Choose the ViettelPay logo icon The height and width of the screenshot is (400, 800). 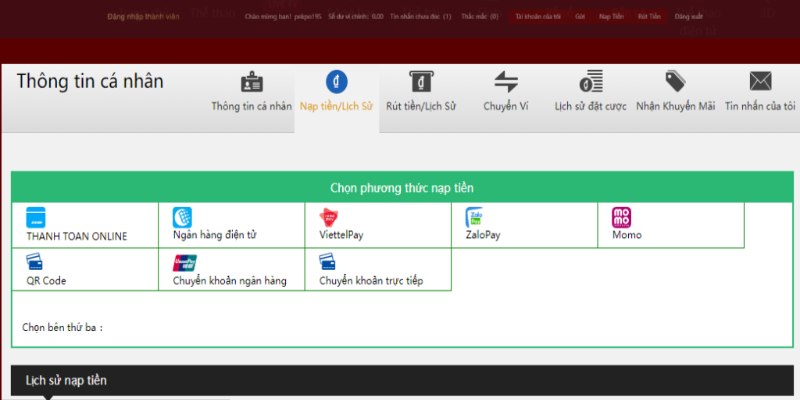(x=328, y=217)
